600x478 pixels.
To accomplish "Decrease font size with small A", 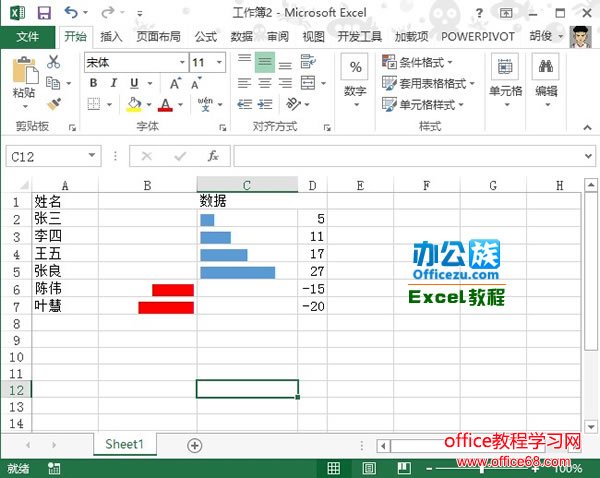I will (196, 83).
